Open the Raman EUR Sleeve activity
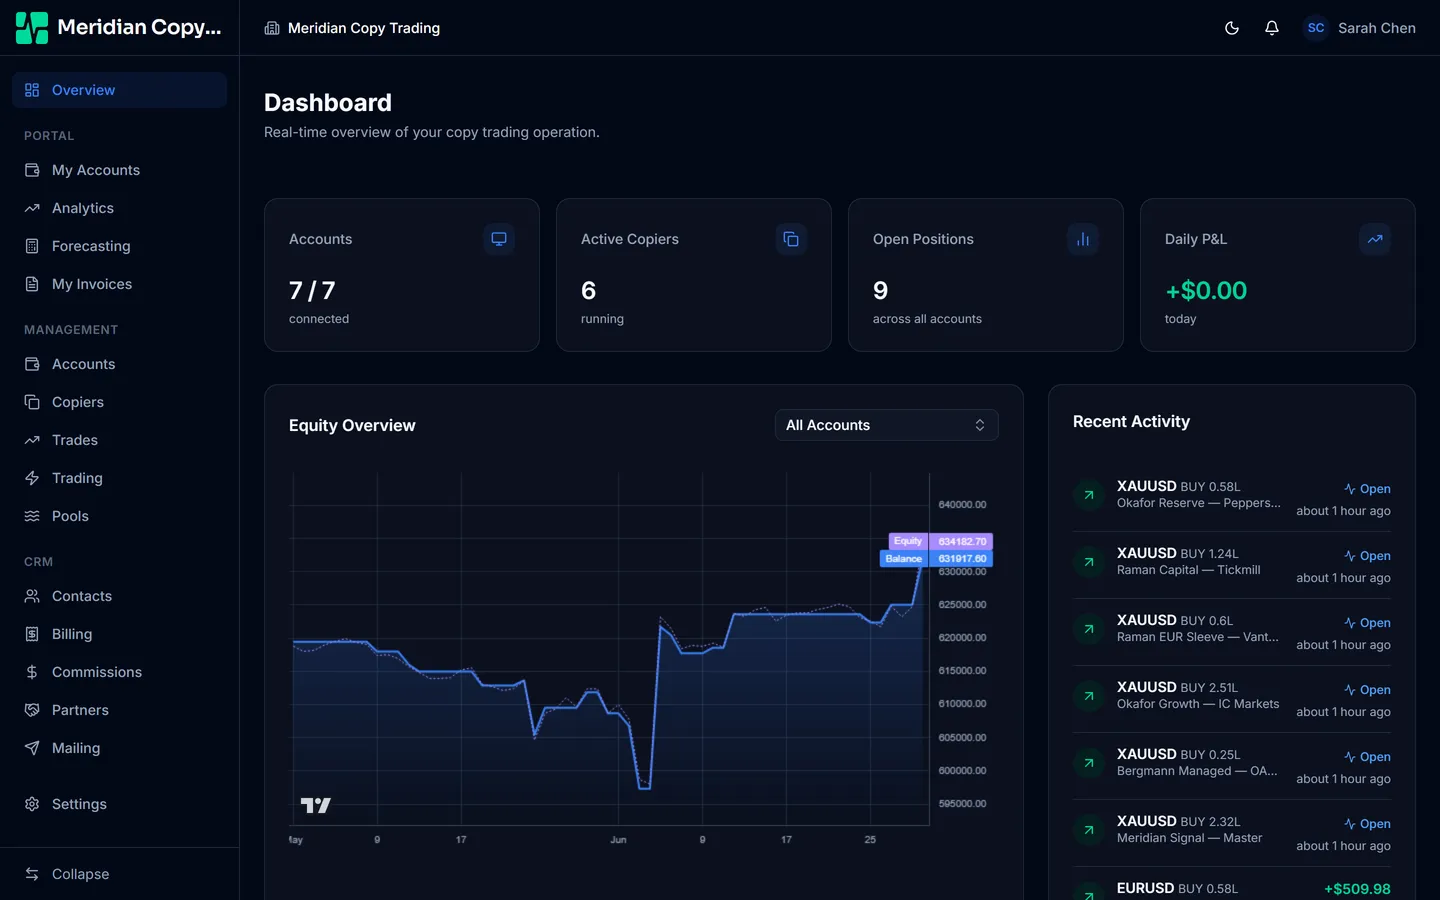This screenshot has height=900, width=1440. pos(1232,632)
